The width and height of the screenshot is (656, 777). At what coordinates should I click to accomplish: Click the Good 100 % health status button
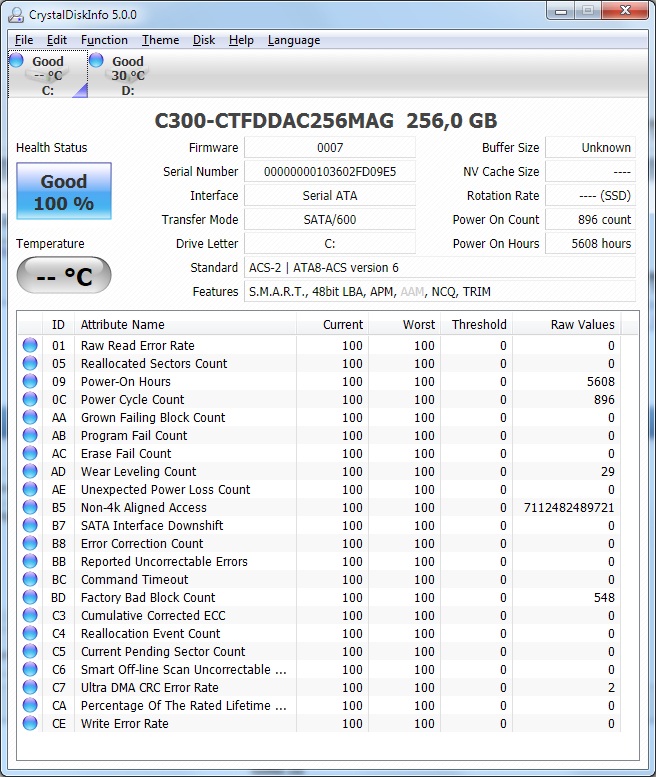pyautogui.click(x=64, y=191)
